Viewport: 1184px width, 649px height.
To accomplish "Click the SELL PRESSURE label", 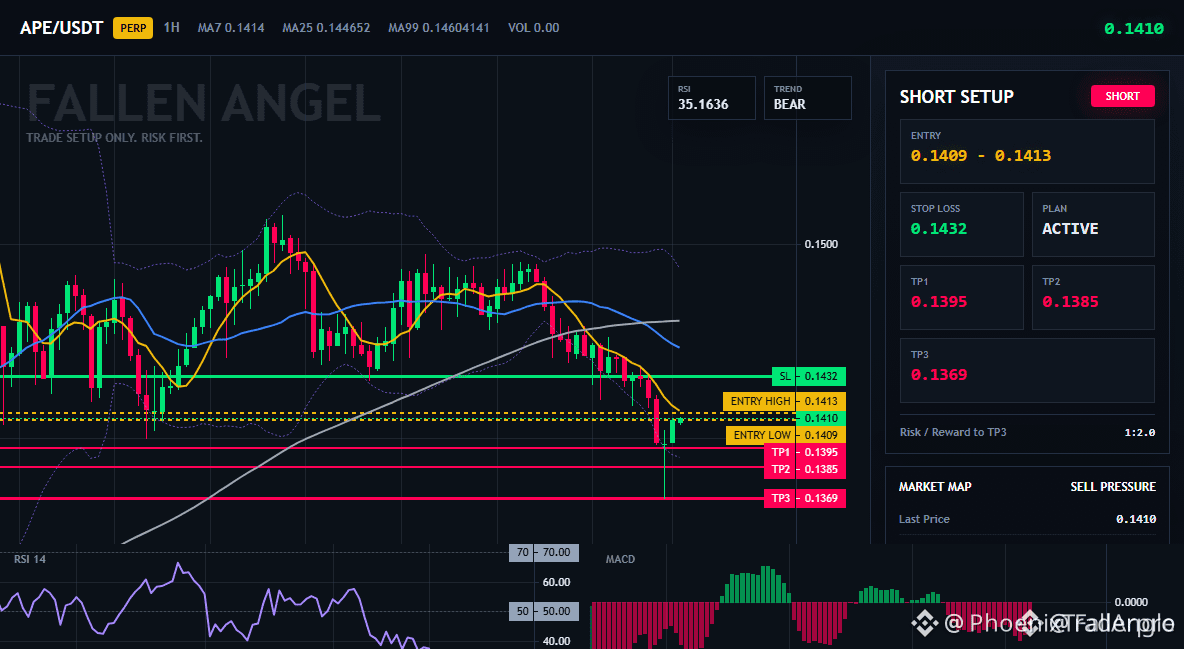I will point(1112,487).
